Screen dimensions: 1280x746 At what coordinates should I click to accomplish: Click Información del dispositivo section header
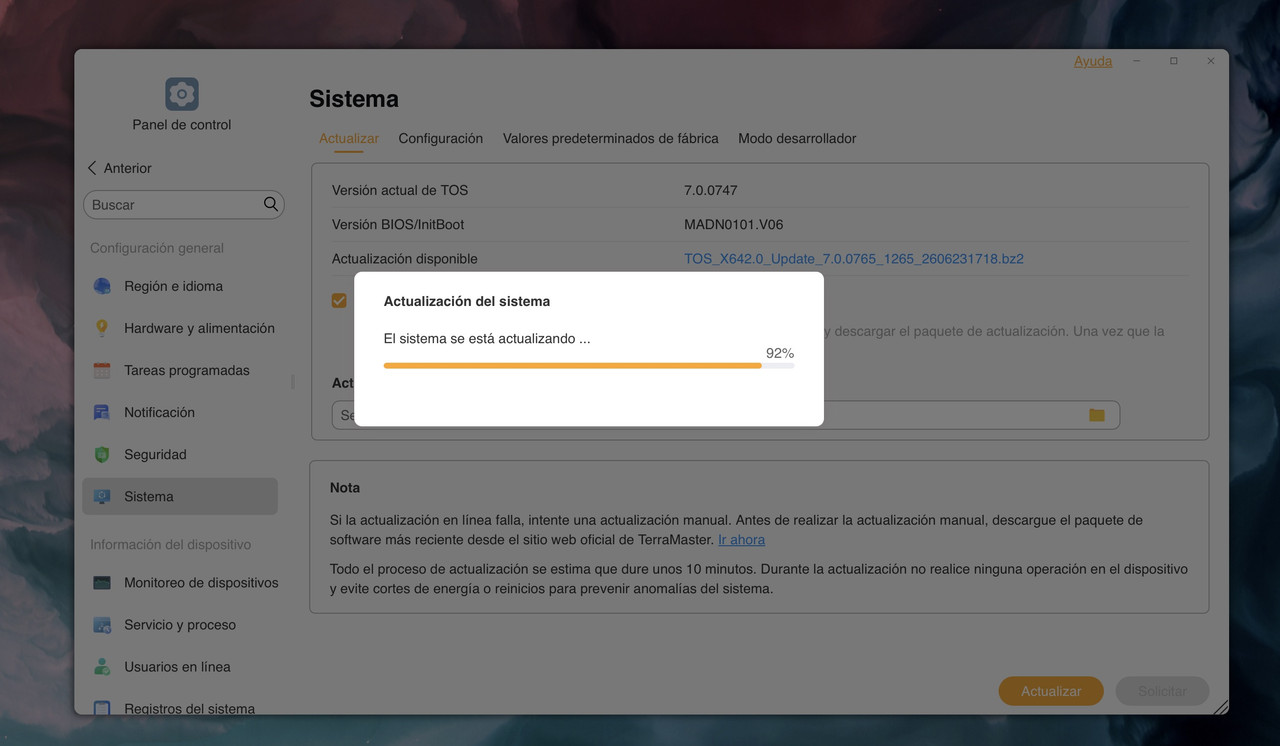point(171,544)
